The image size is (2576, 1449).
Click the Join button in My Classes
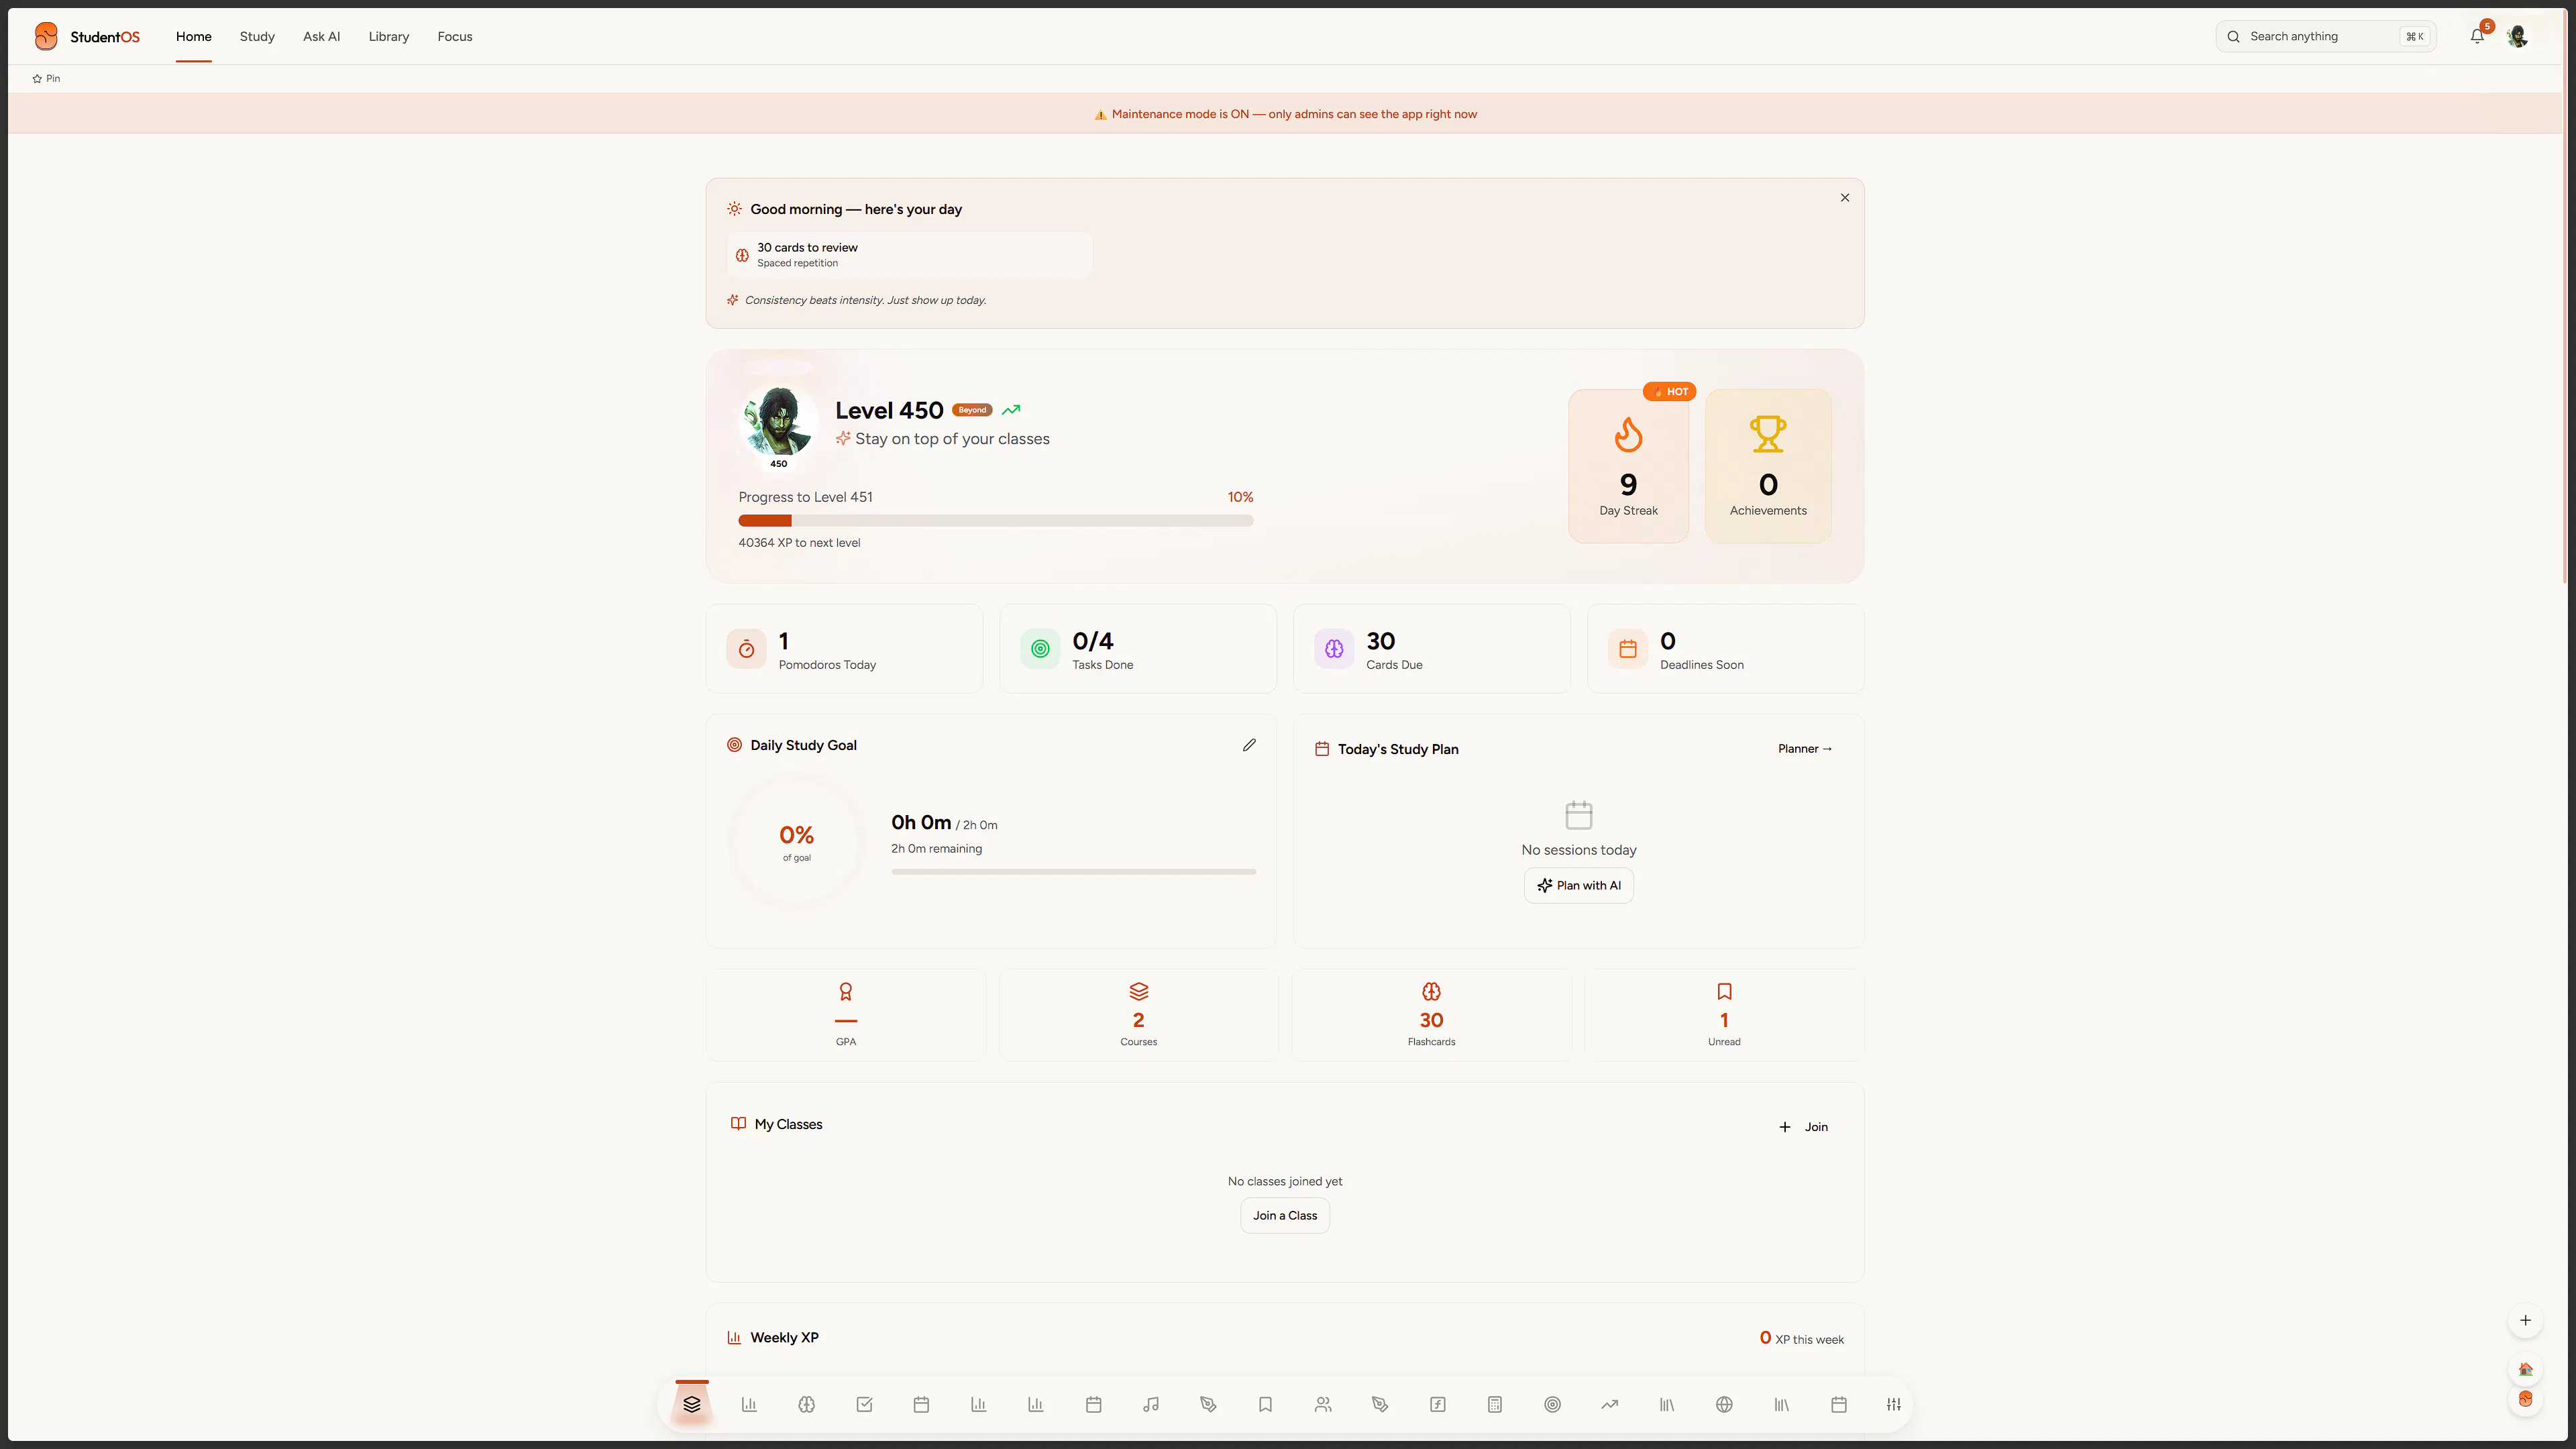point(1804,1127)
